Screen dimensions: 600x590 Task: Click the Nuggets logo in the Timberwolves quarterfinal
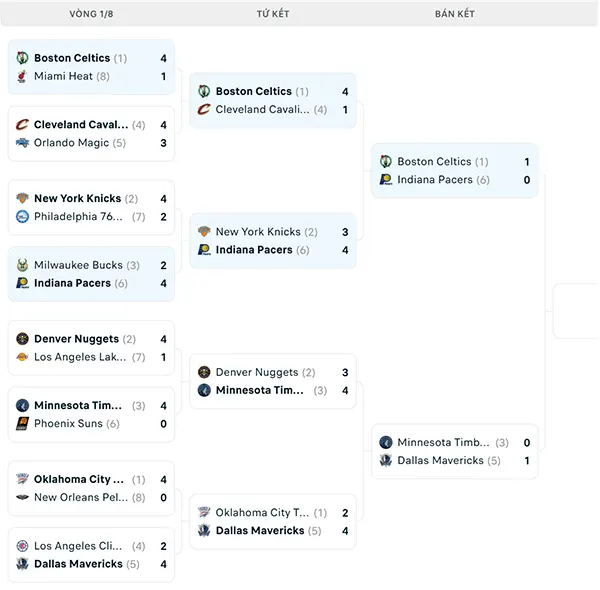(204, 372)
